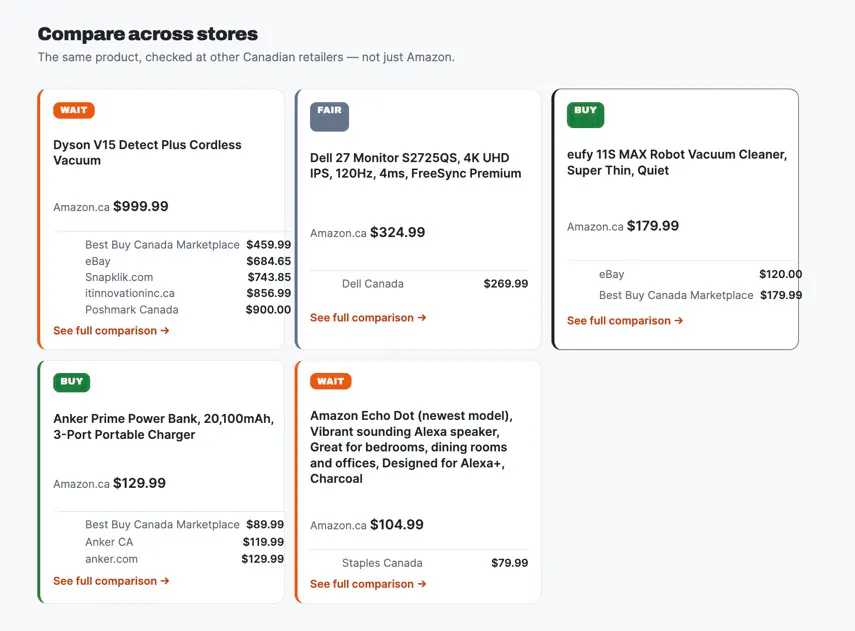The width and height of the screenshot is (855, 631).
Task: Click the Best Buy Canada Marketplace $179.99 row
Action: [x=700, y=295]
